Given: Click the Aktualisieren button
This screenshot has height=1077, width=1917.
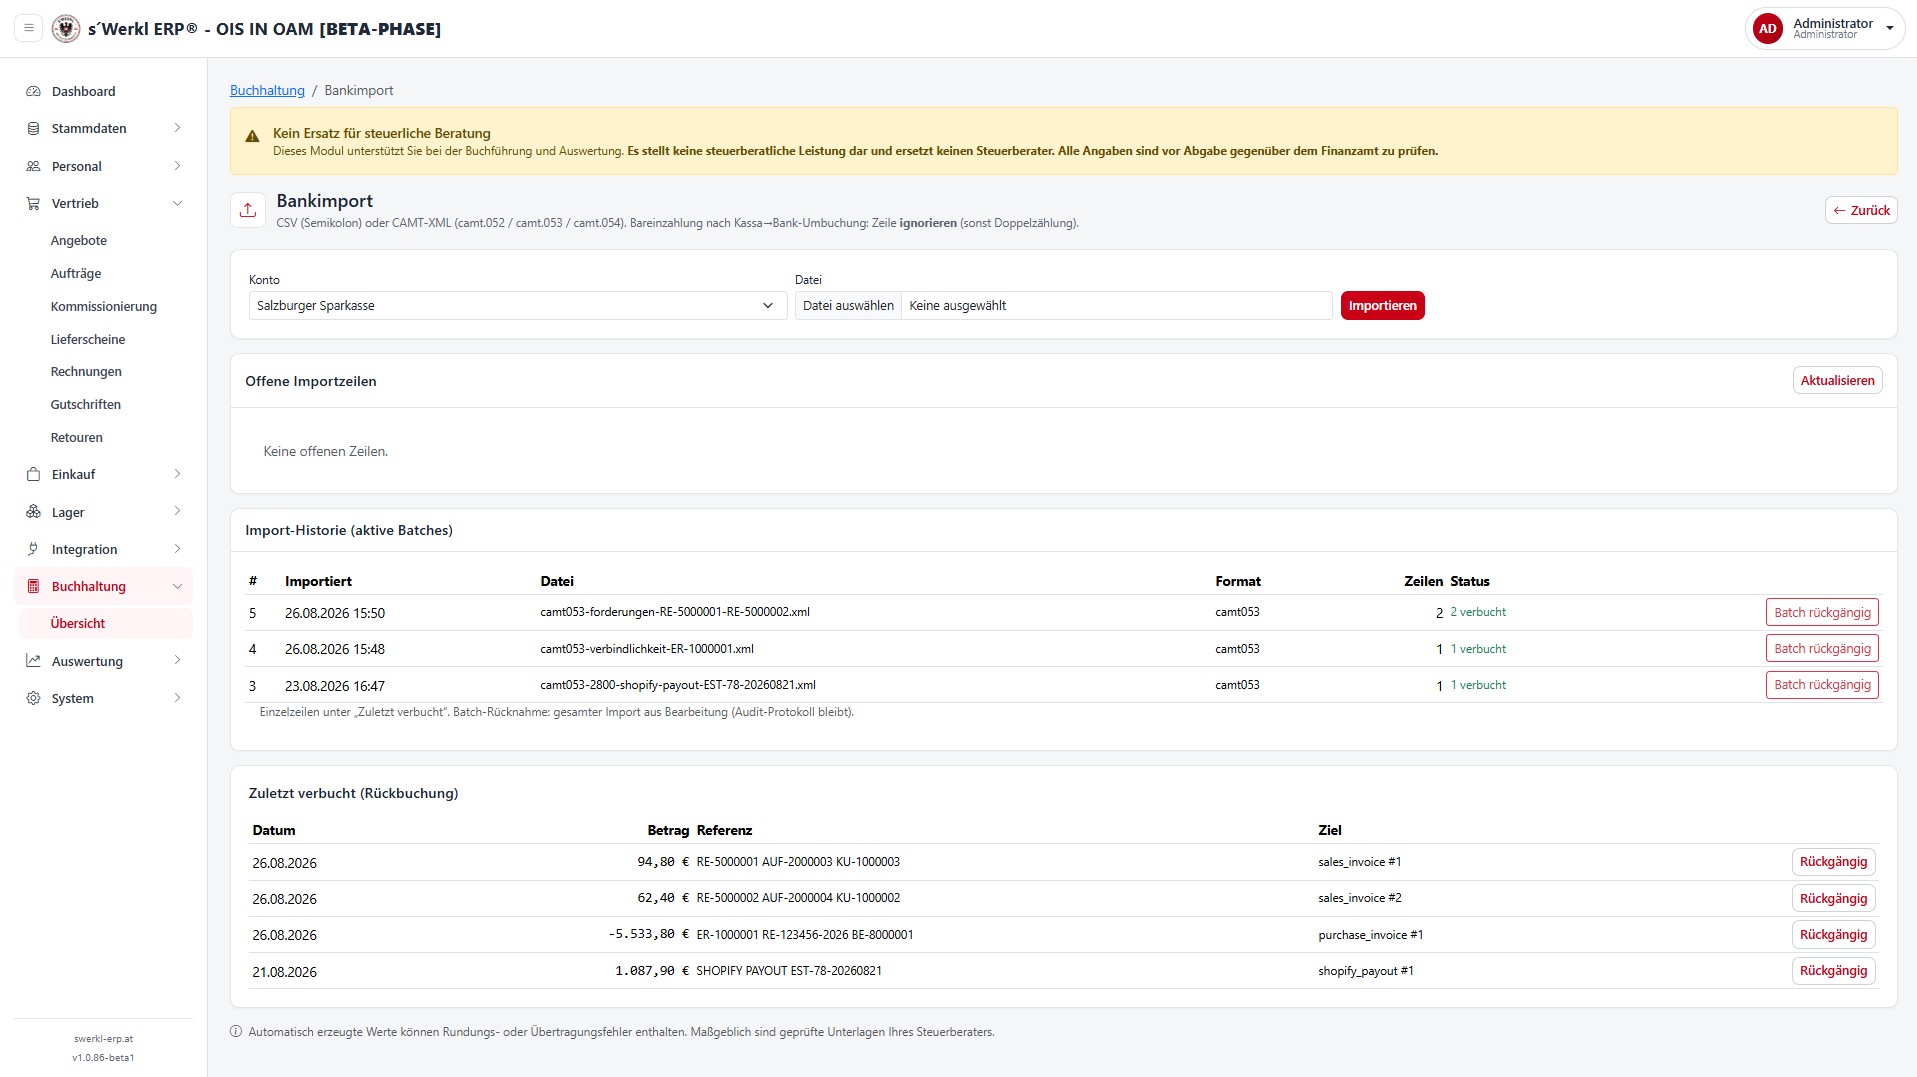Looking at the screenshot, I should [x=1837, y=380].
